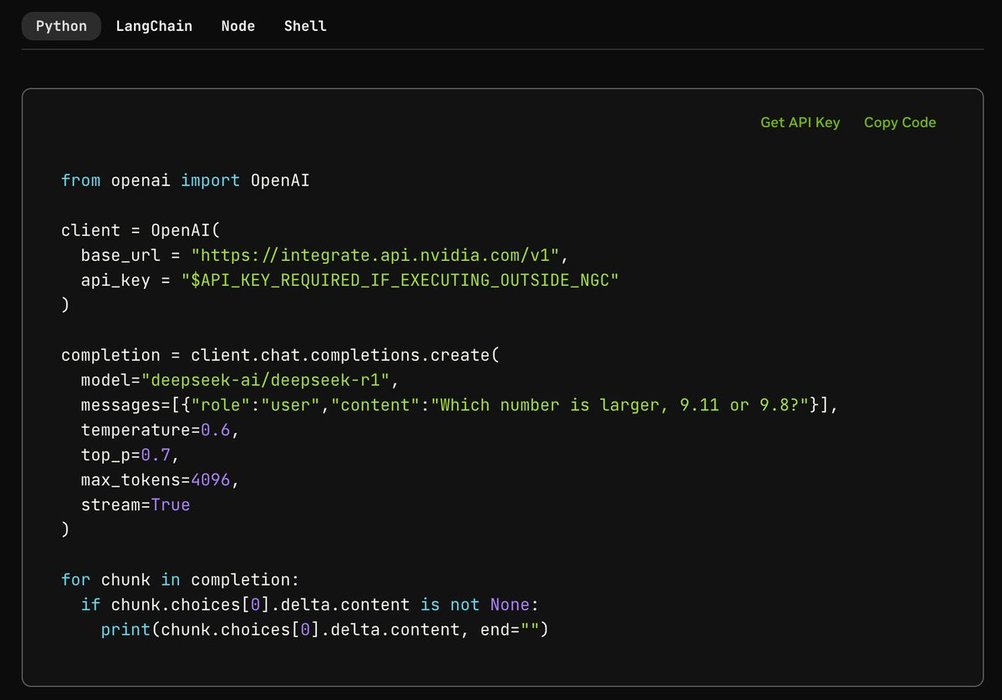
Task: Click the 'from openai import OpenAI' line
Action: coord(185,180)
